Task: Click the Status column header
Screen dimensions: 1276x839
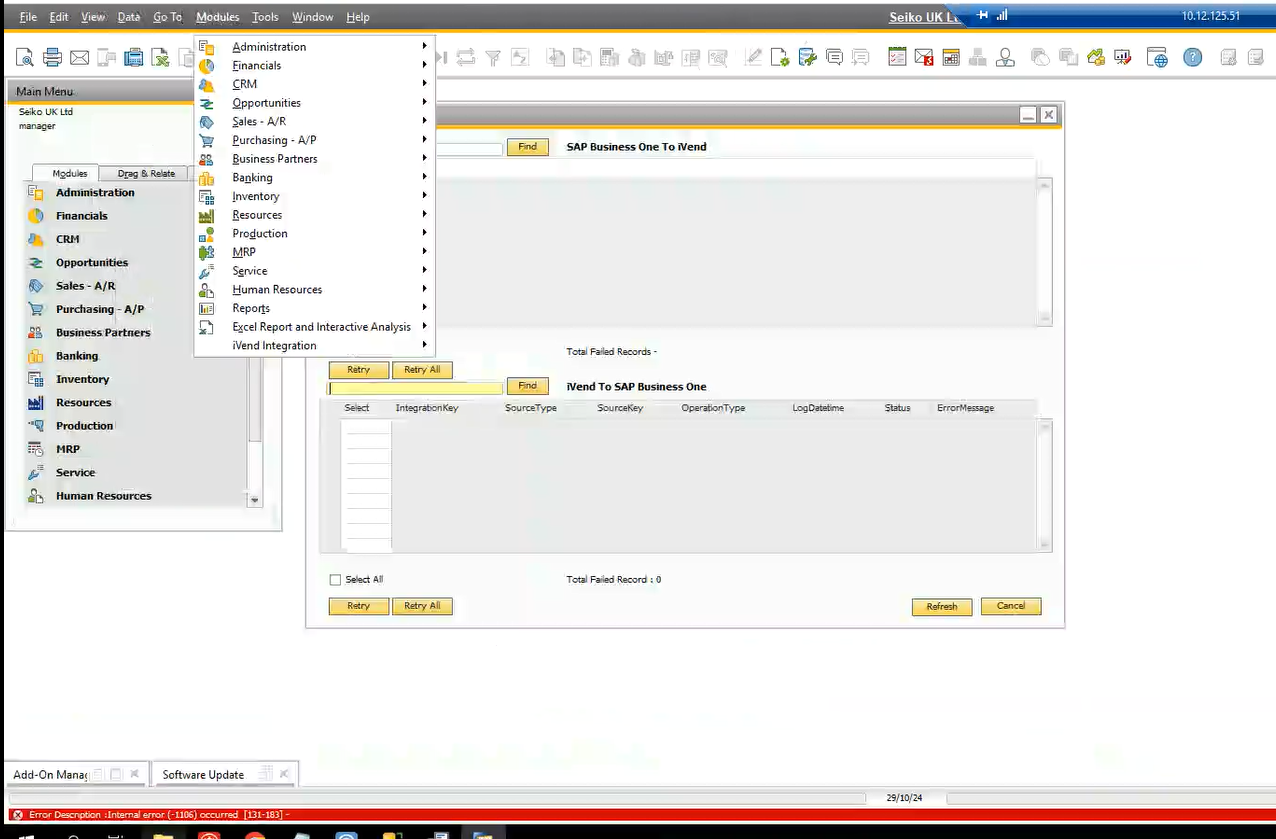Action: click(x=897, y=408)
